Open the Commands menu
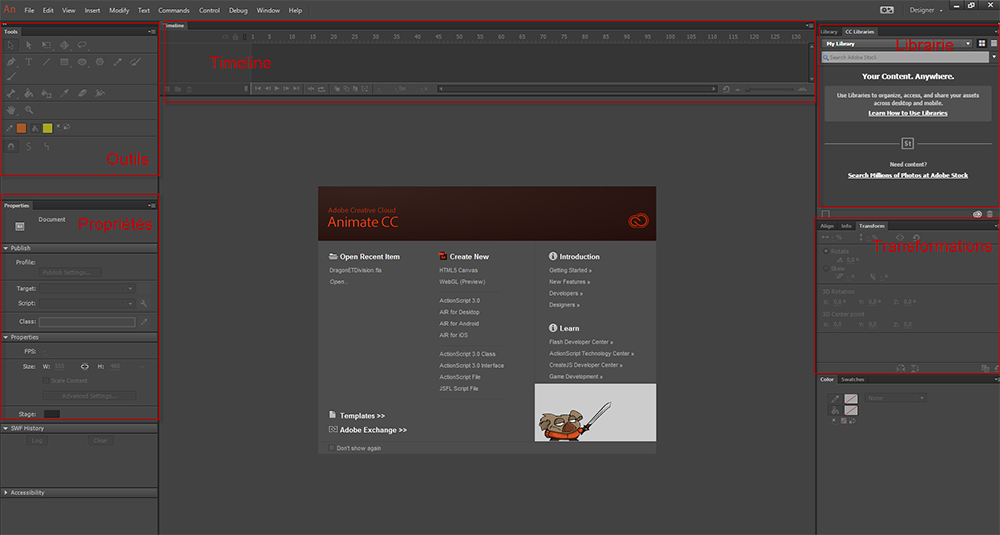The image size is (1000, 535). (x=173, y=10)
